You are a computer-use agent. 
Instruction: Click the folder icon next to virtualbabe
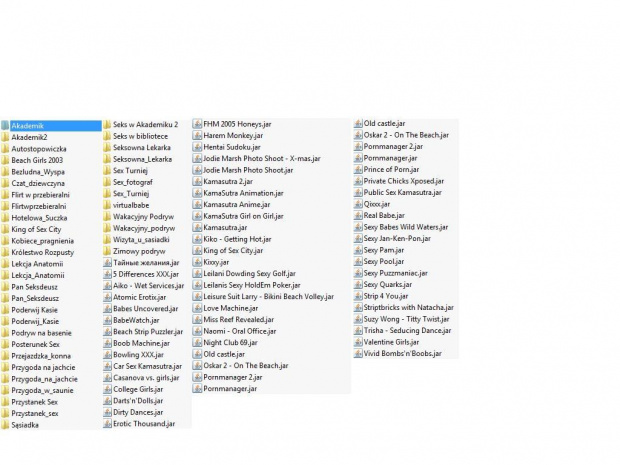tap(107, 205)
